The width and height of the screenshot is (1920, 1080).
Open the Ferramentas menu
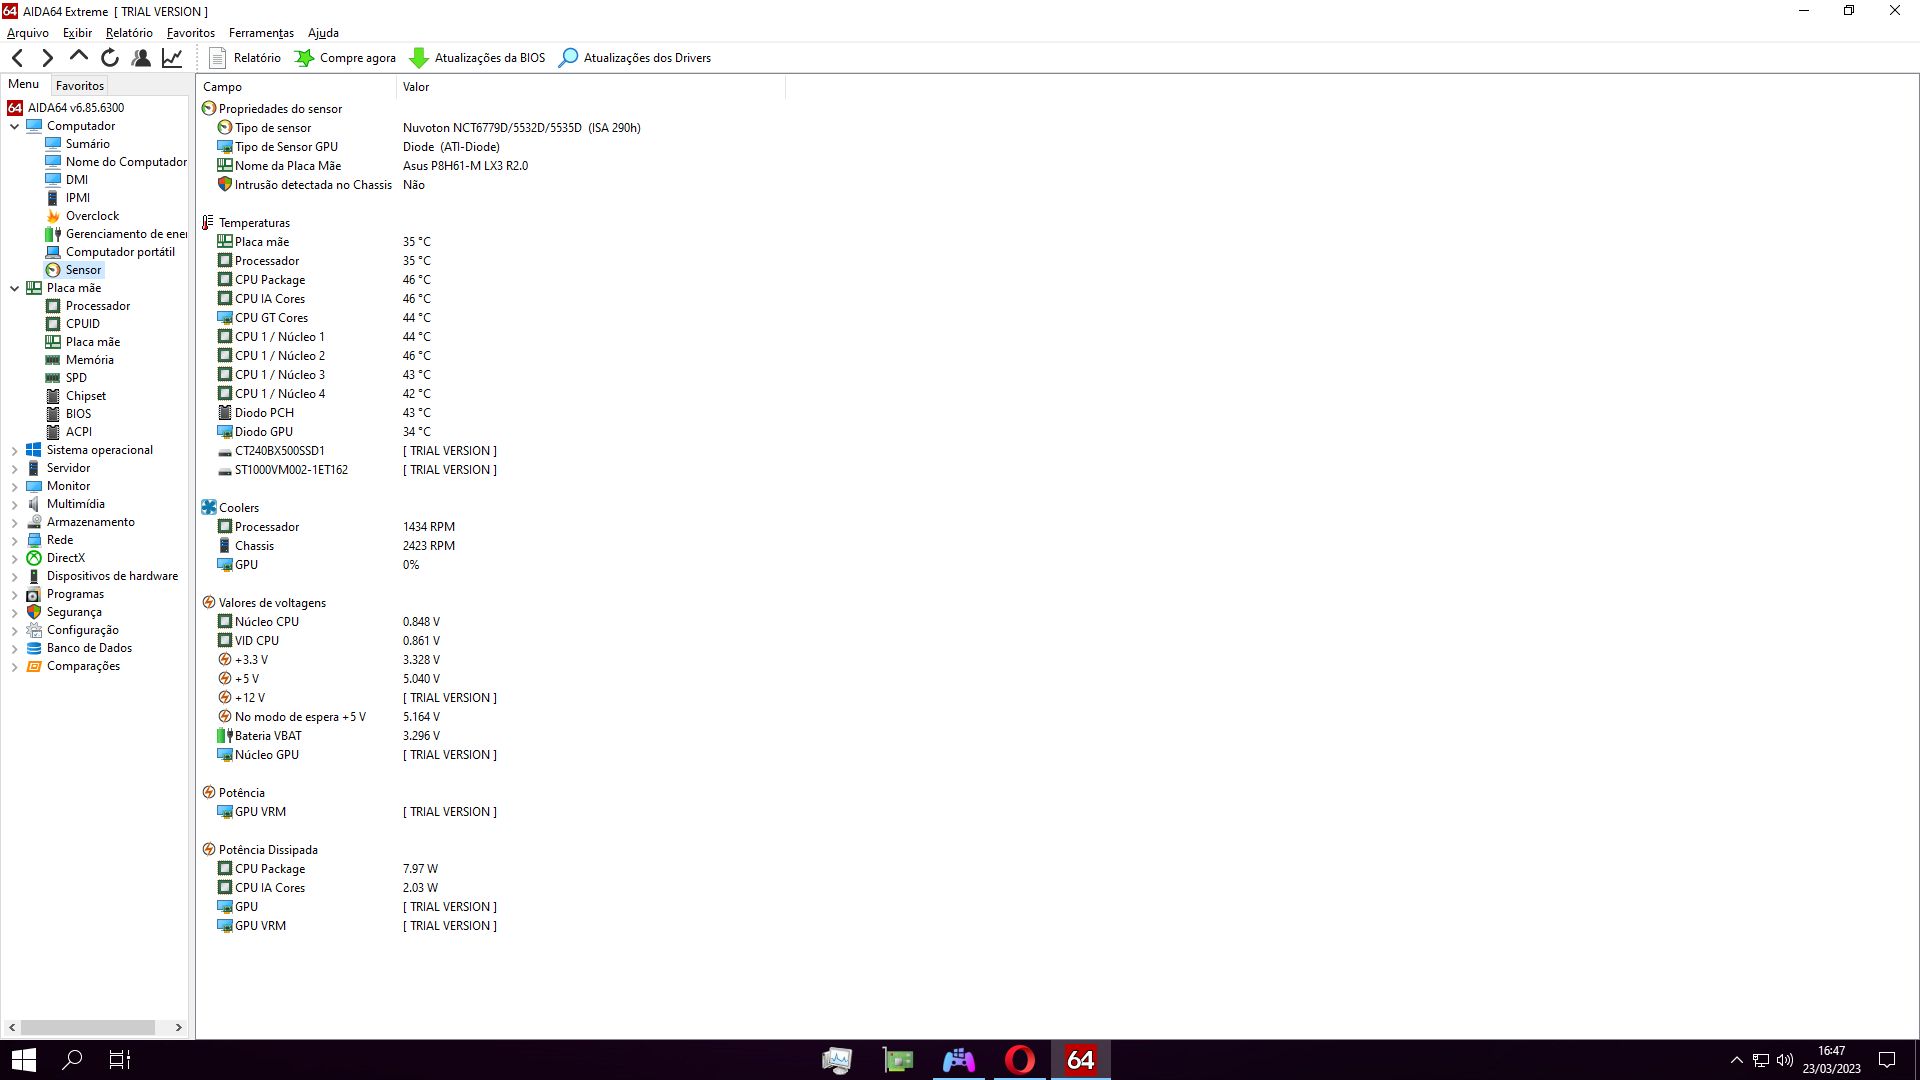(x=261, y=33)
